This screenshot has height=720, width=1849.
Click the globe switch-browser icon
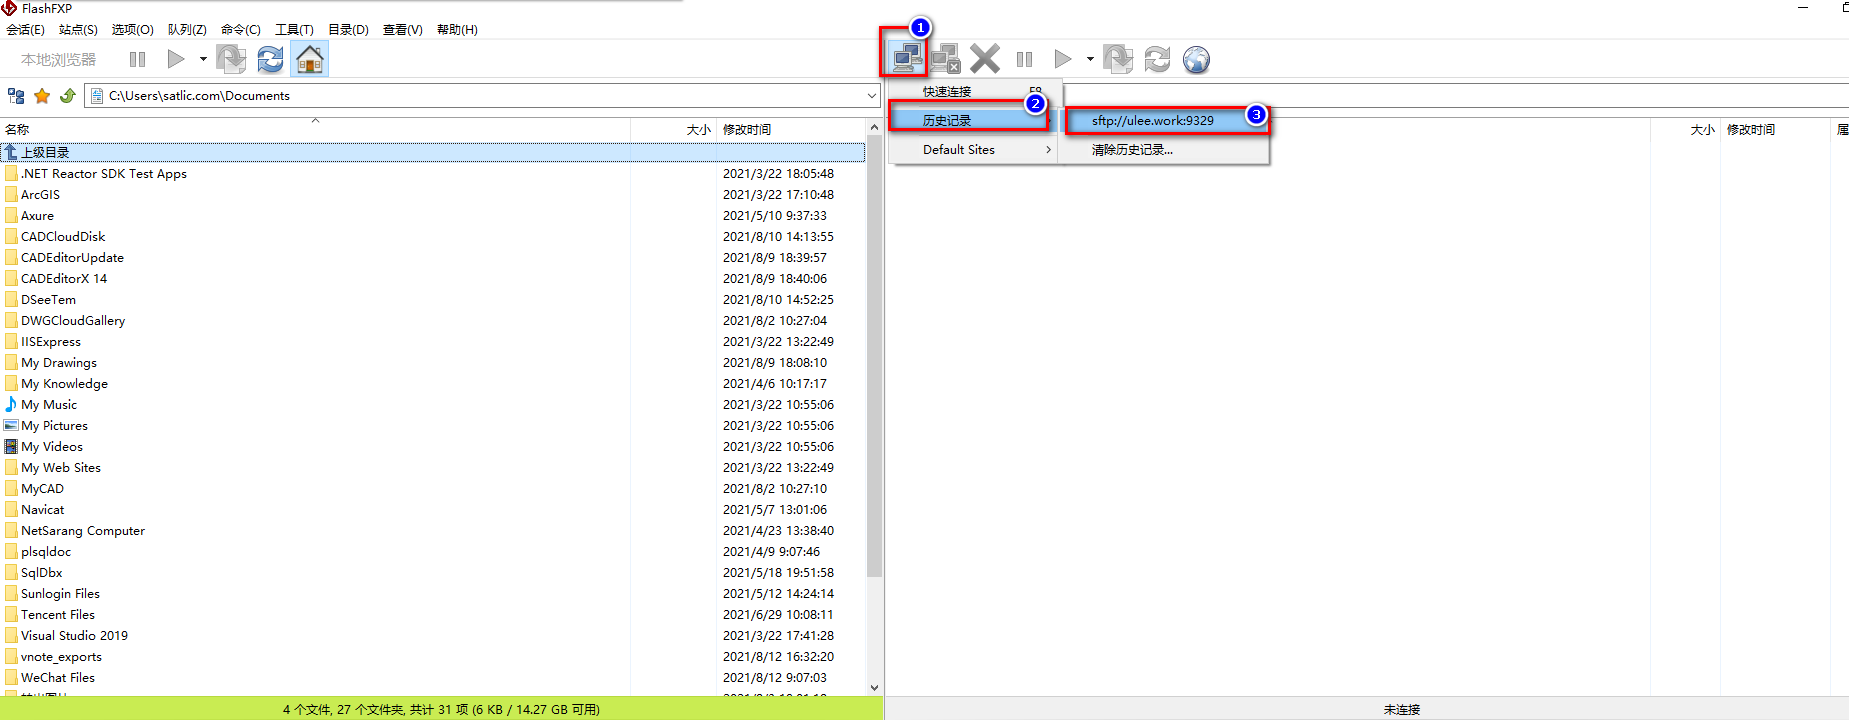pyautogui.click(x=1196, y=60)
